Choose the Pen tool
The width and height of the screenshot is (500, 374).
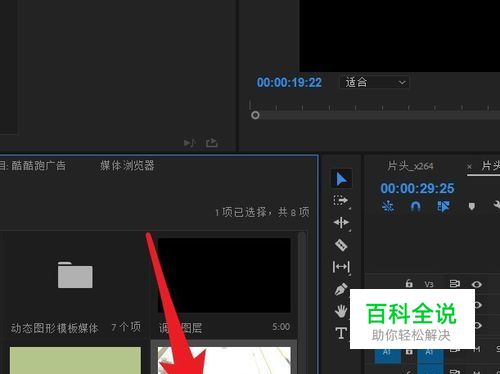coord(341,289)
